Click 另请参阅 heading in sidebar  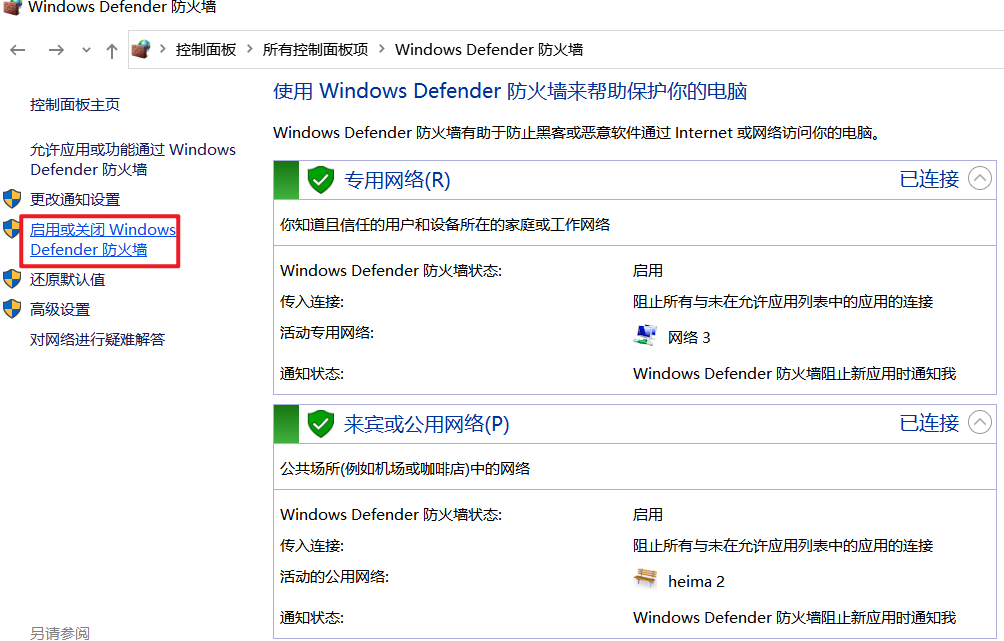coord(60,633)
